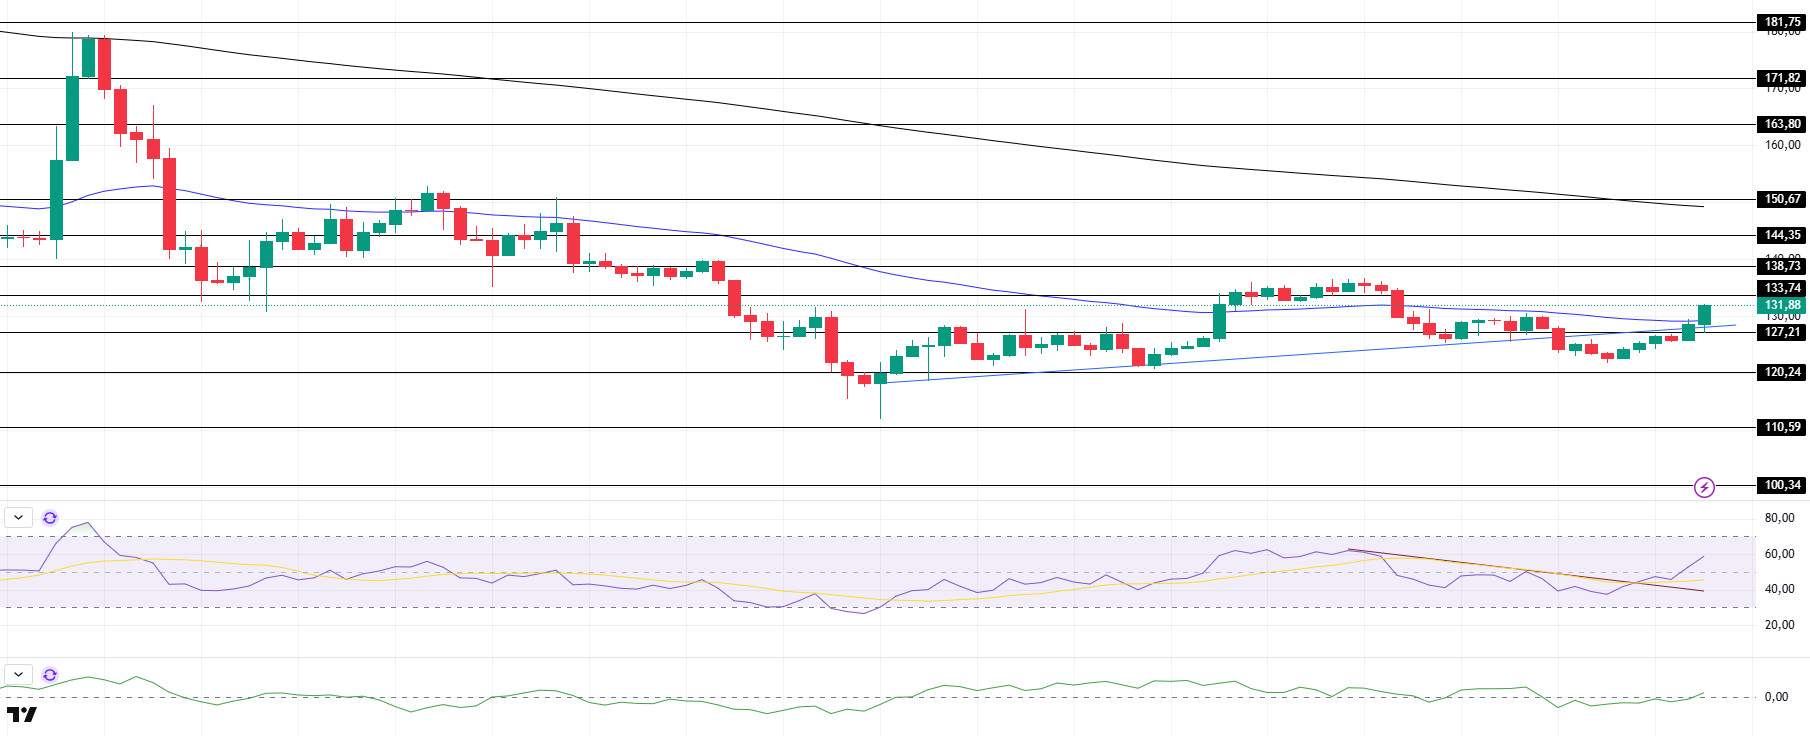
Task: Click the last green candle at chart's right edge
Action: point(1704,315)
